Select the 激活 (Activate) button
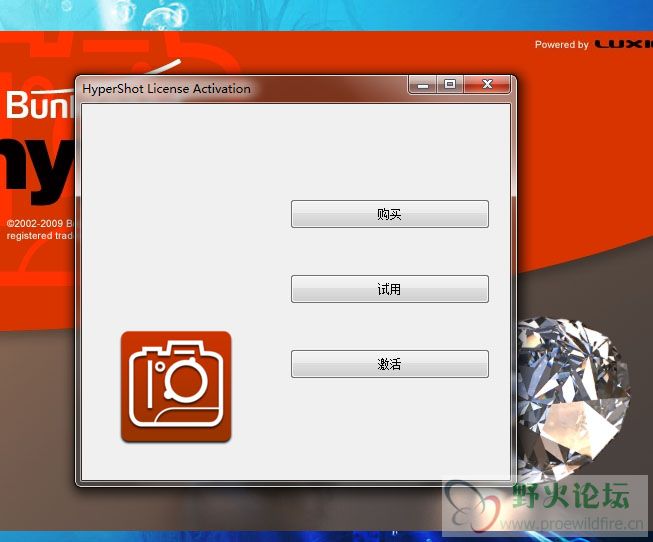The width and height of the screenshot is (653, 542). pyautogui.click(x=390, y=364)
